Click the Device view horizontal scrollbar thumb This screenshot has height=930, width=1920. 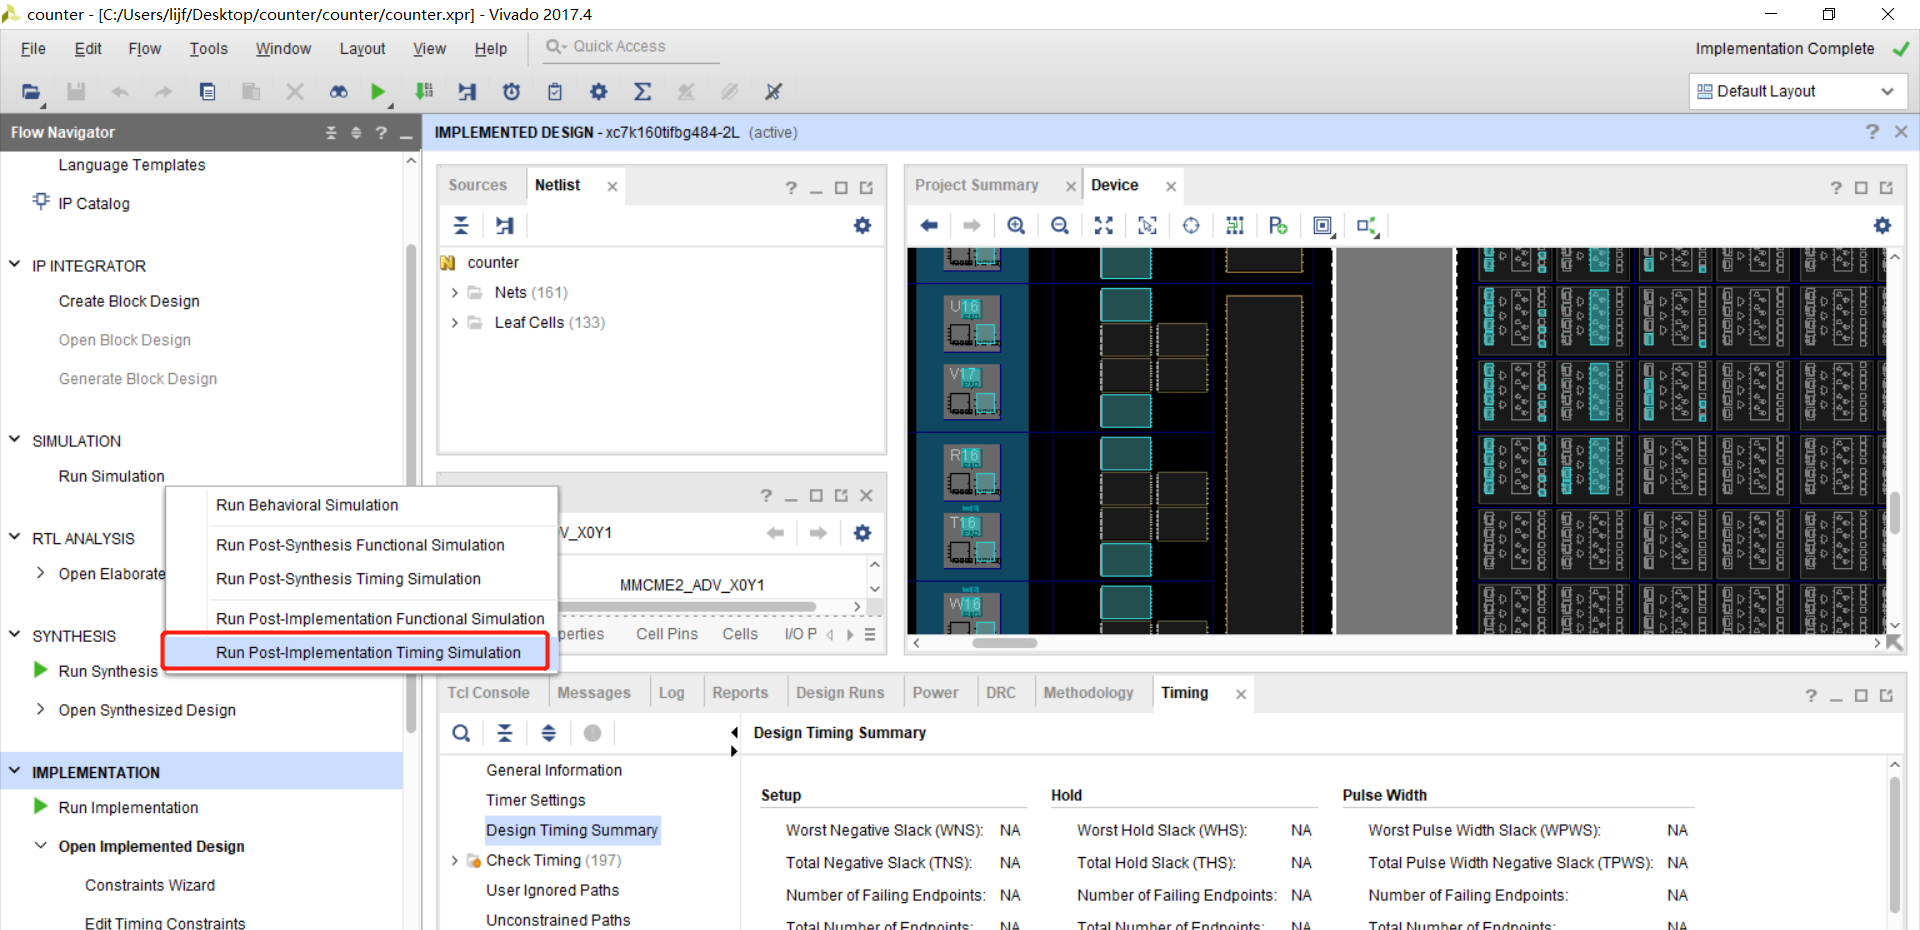1005,643
